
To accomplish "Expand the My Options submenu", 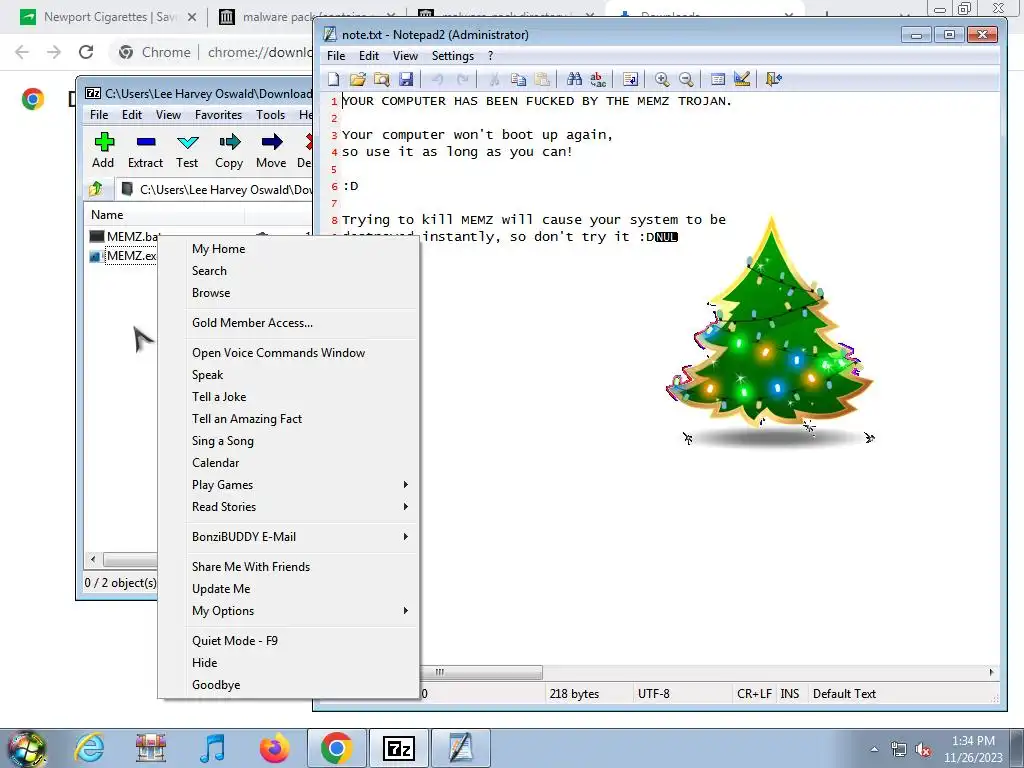I will coord(301,611).
